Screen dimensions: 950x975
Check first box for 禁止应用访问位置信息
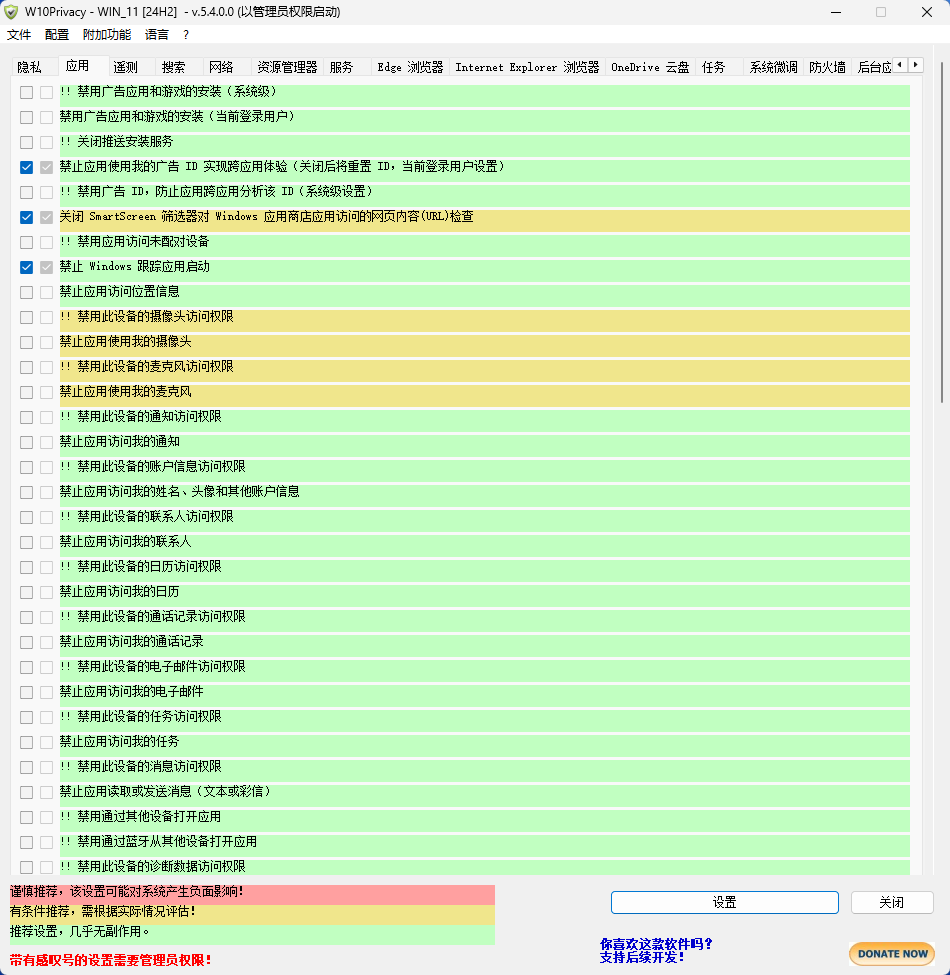[x=26, y=292]
